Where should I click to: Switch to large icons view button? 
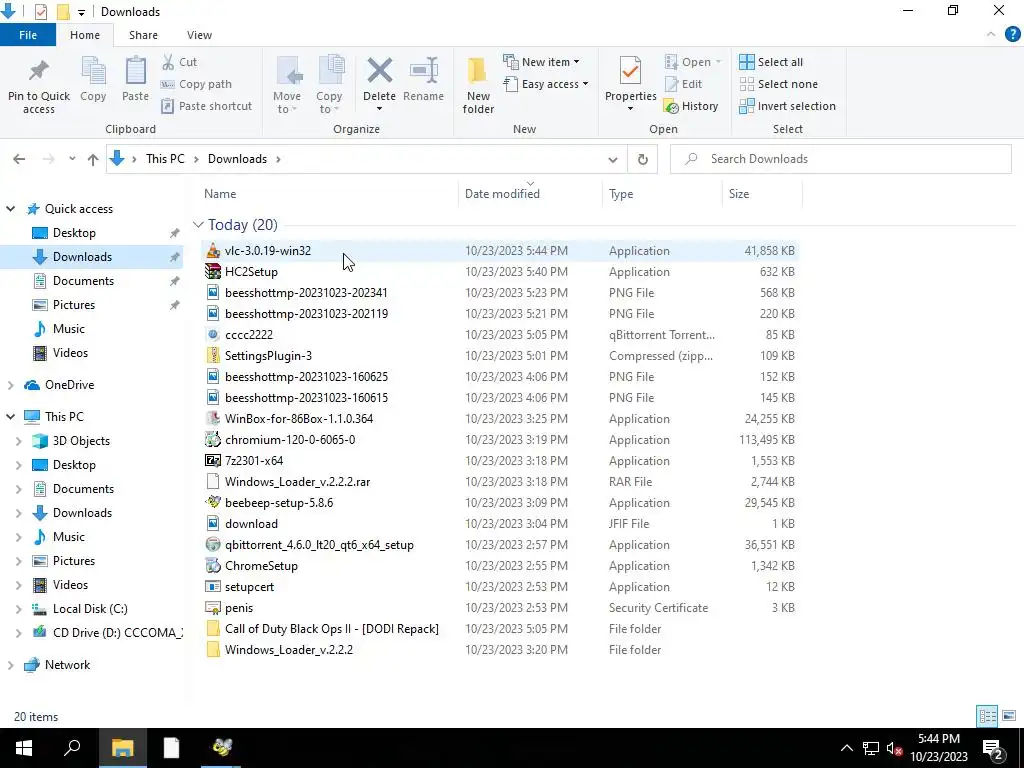click(1008, 716)
